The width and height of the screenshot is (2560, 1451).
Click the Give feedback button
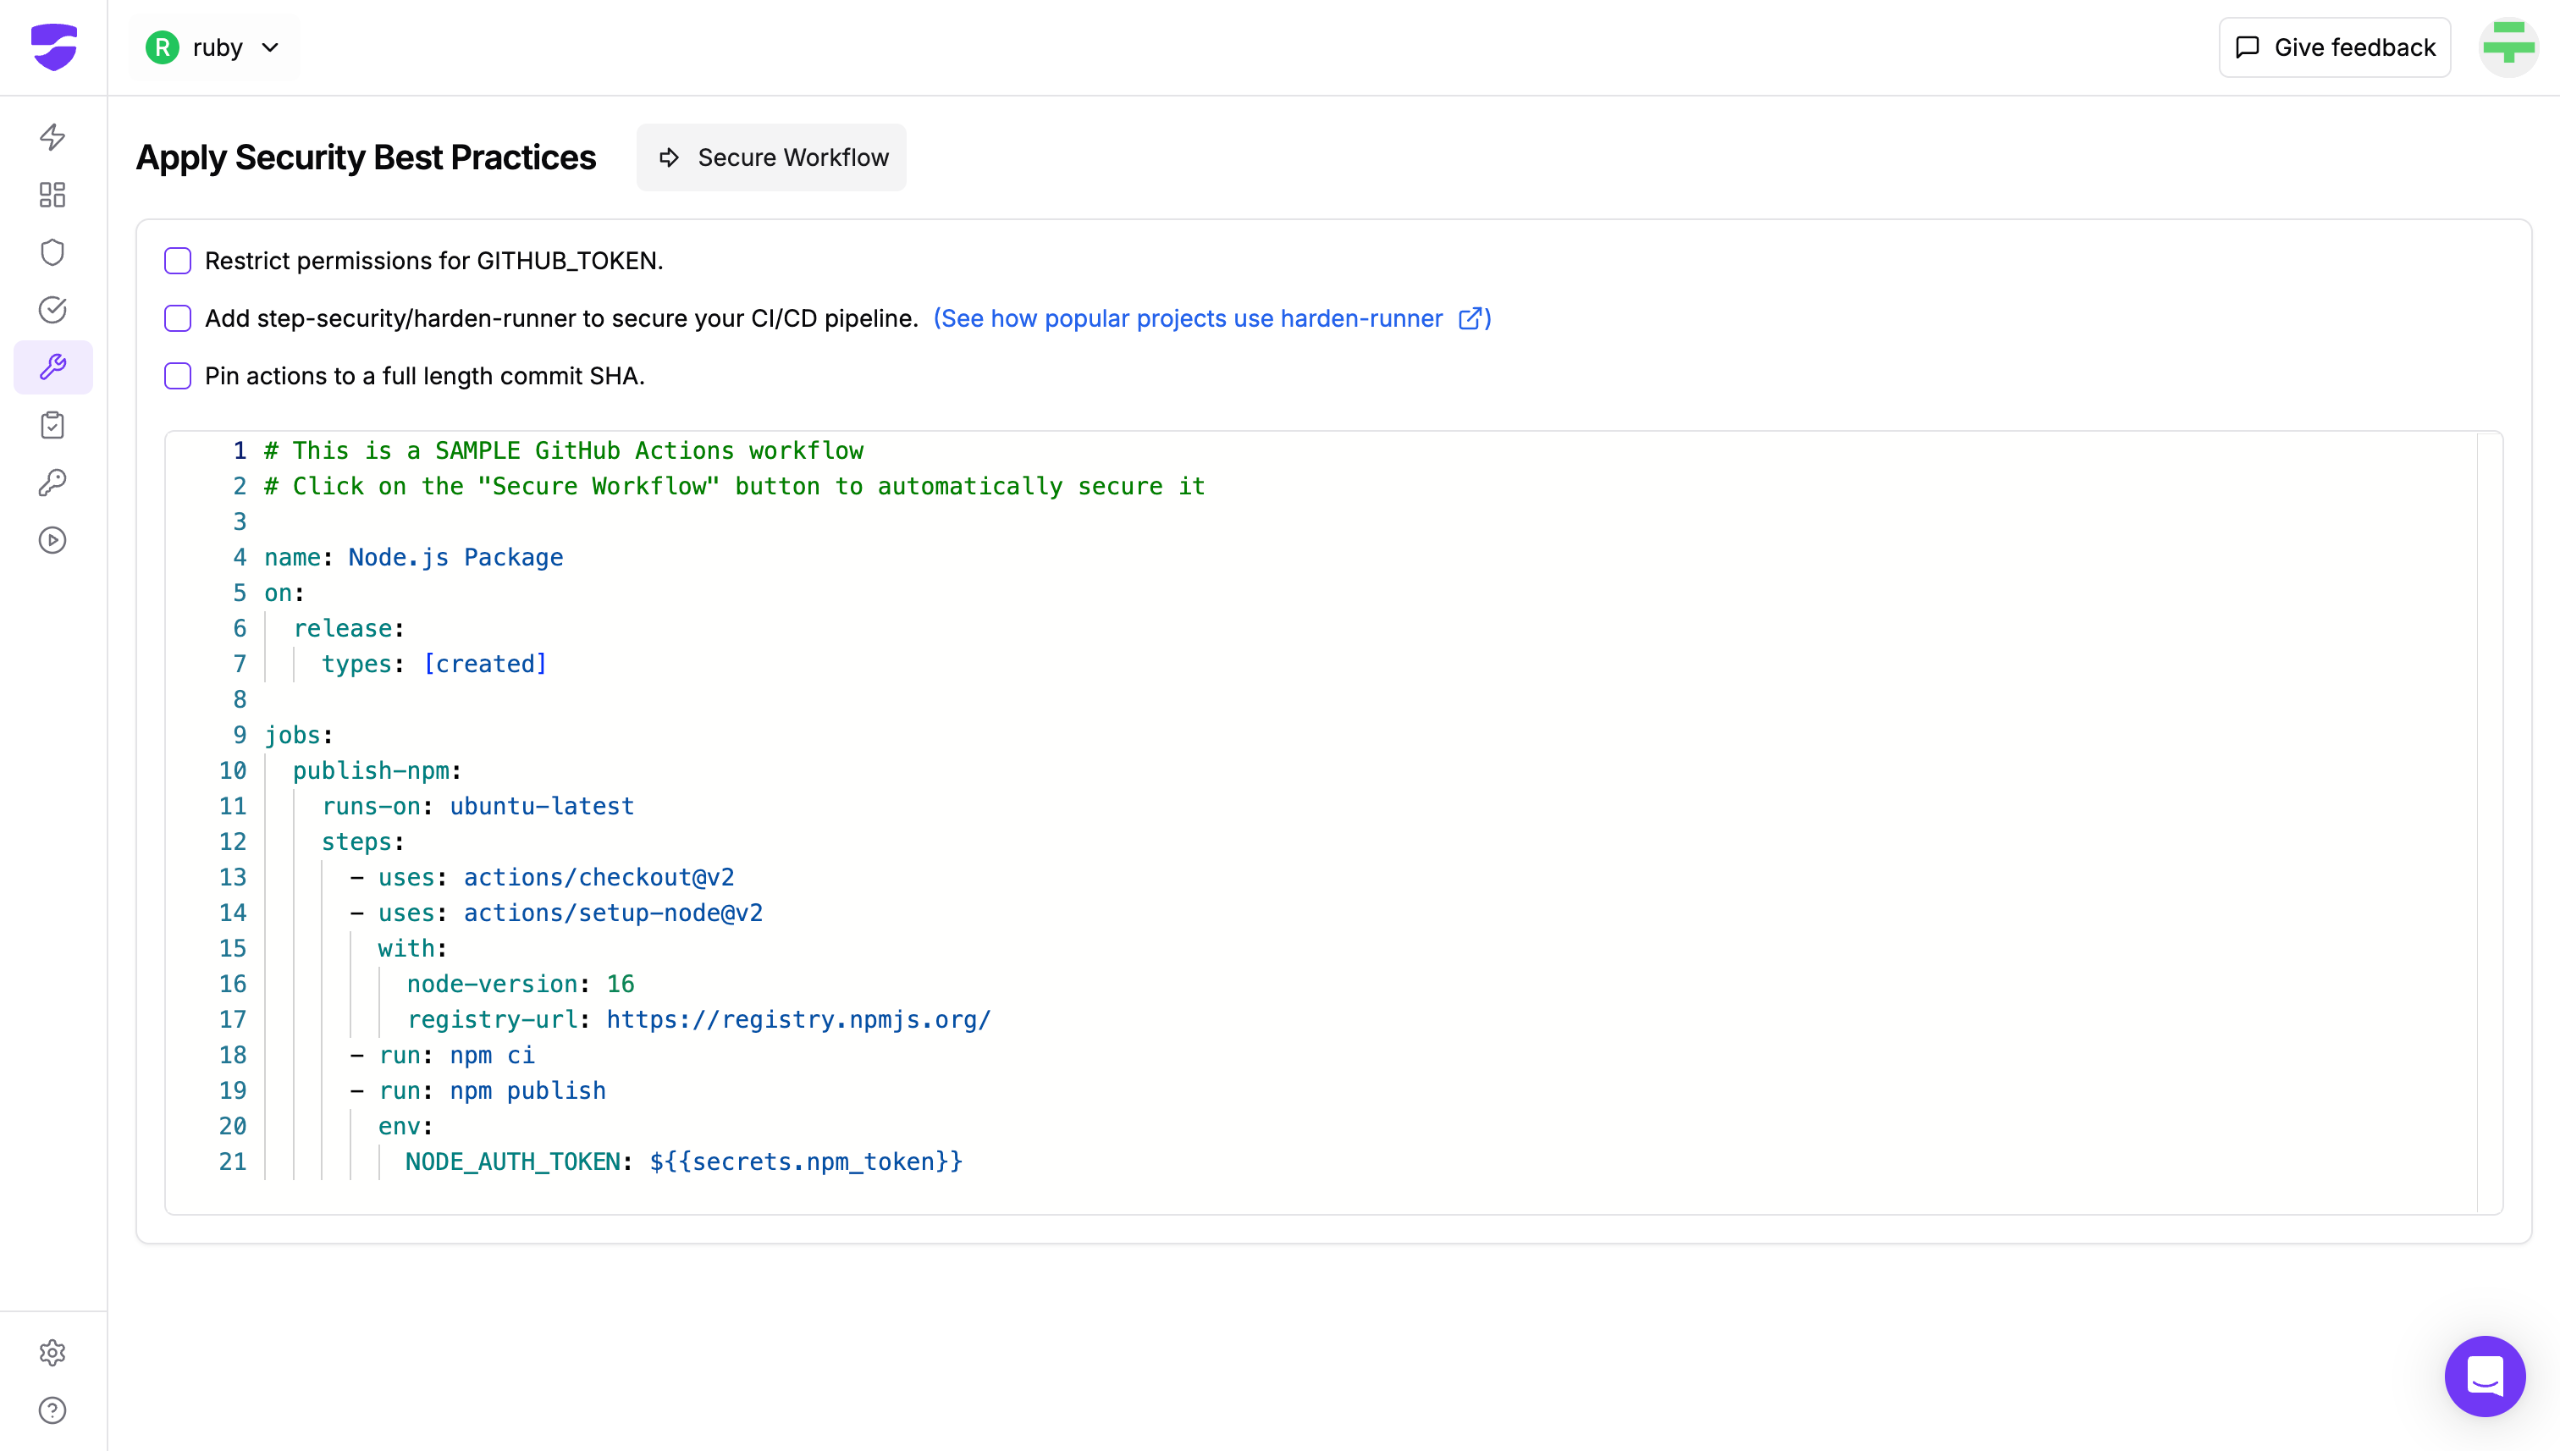point(2334,47)
